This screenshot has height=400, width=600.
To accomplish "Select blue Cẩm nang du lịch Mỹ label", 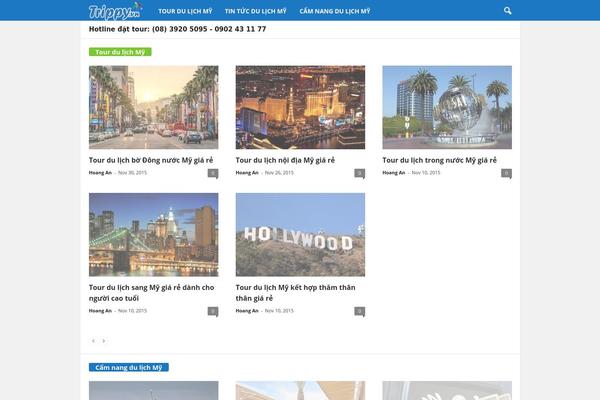I will pos(129,367).
